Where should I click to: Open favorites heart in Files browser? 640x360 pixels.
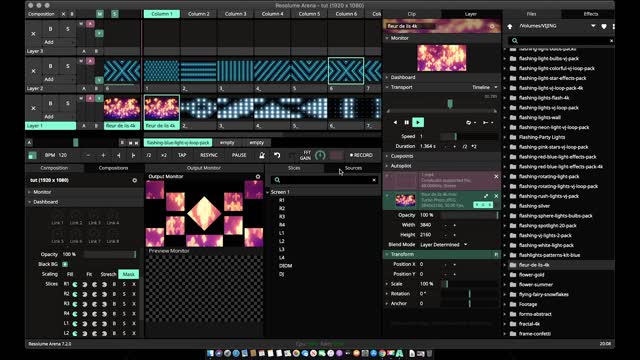(604, 26)
